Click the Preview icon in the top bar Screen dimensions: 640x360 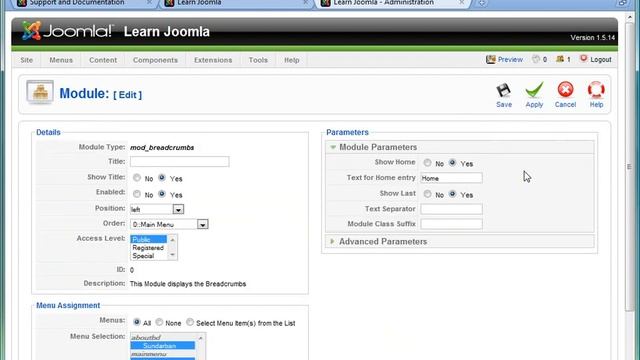[x=491, y=60]
